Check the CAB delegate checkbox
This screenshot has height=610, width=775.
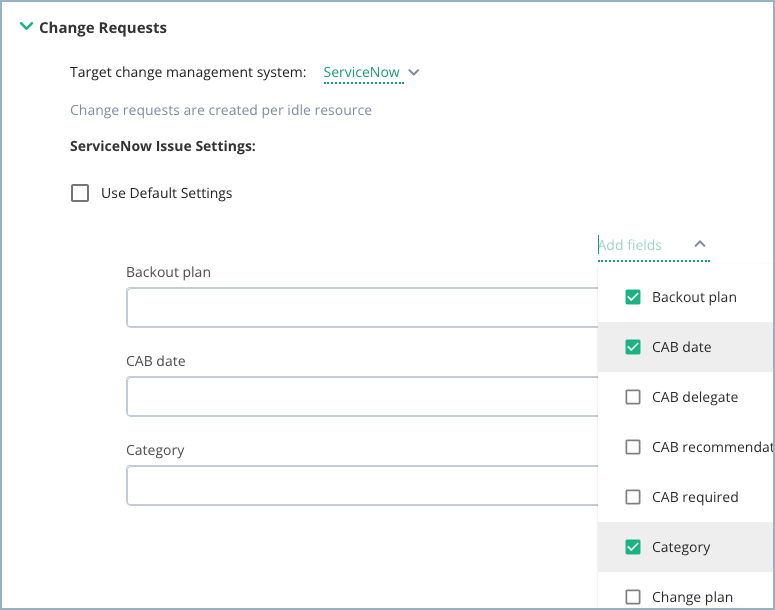633,397
